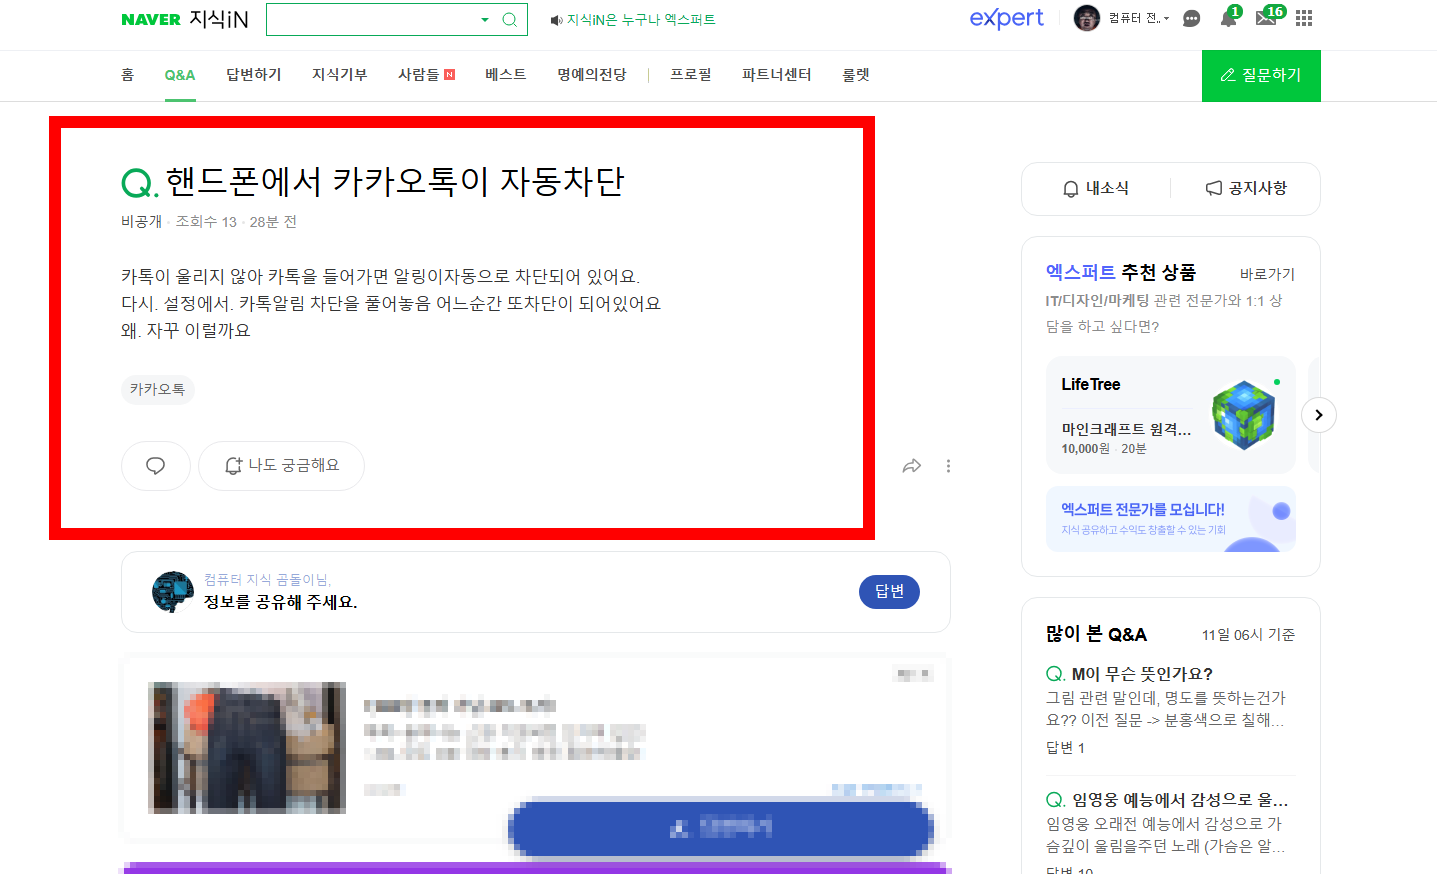The width and height of the screenshot is (1437, 874).
Task: Click the answerer brain avatar image
Action: click(173, 592)
